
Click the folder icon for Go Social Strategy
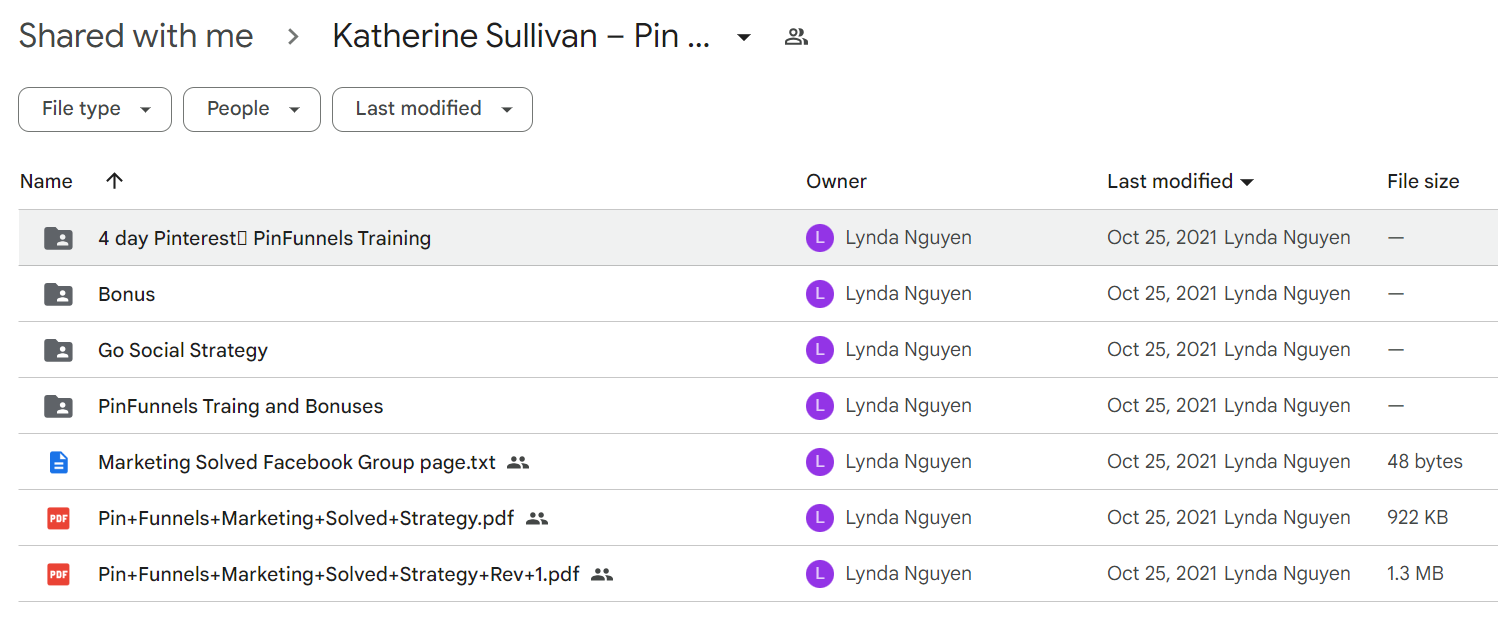pos(59,350)
